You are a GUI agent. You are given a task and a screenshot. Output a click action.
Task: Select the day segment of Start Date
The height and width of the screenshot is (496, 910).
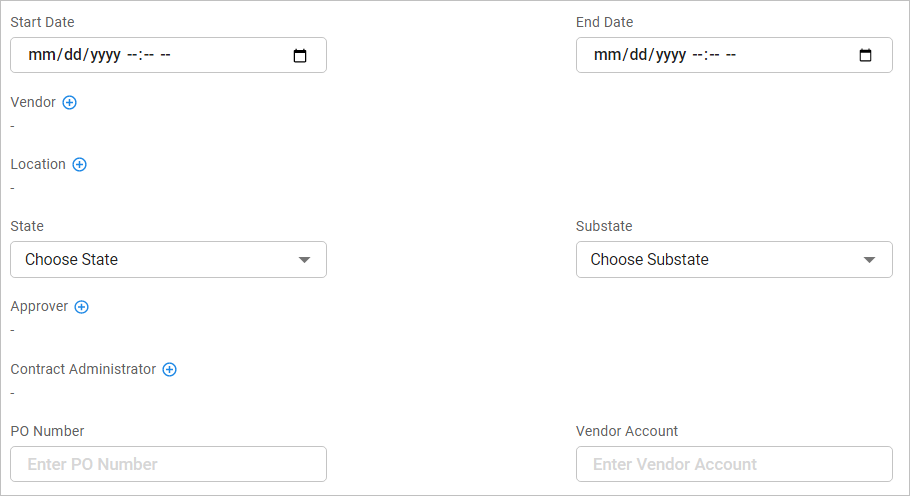coord(70,56)
